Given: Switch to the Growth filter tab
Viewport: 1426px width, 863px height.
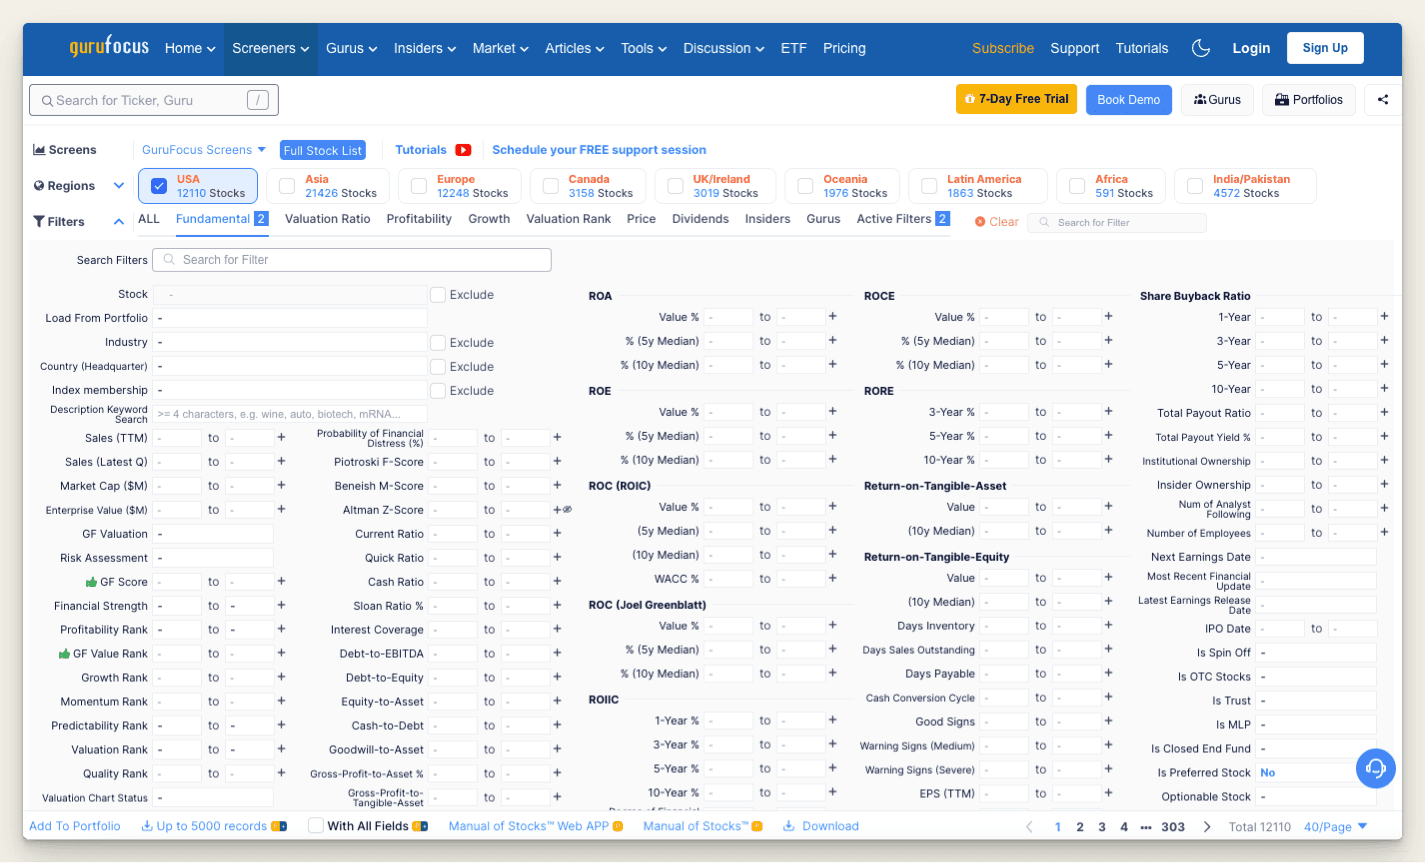Looking at the screenshot, I should click(489, 219).
